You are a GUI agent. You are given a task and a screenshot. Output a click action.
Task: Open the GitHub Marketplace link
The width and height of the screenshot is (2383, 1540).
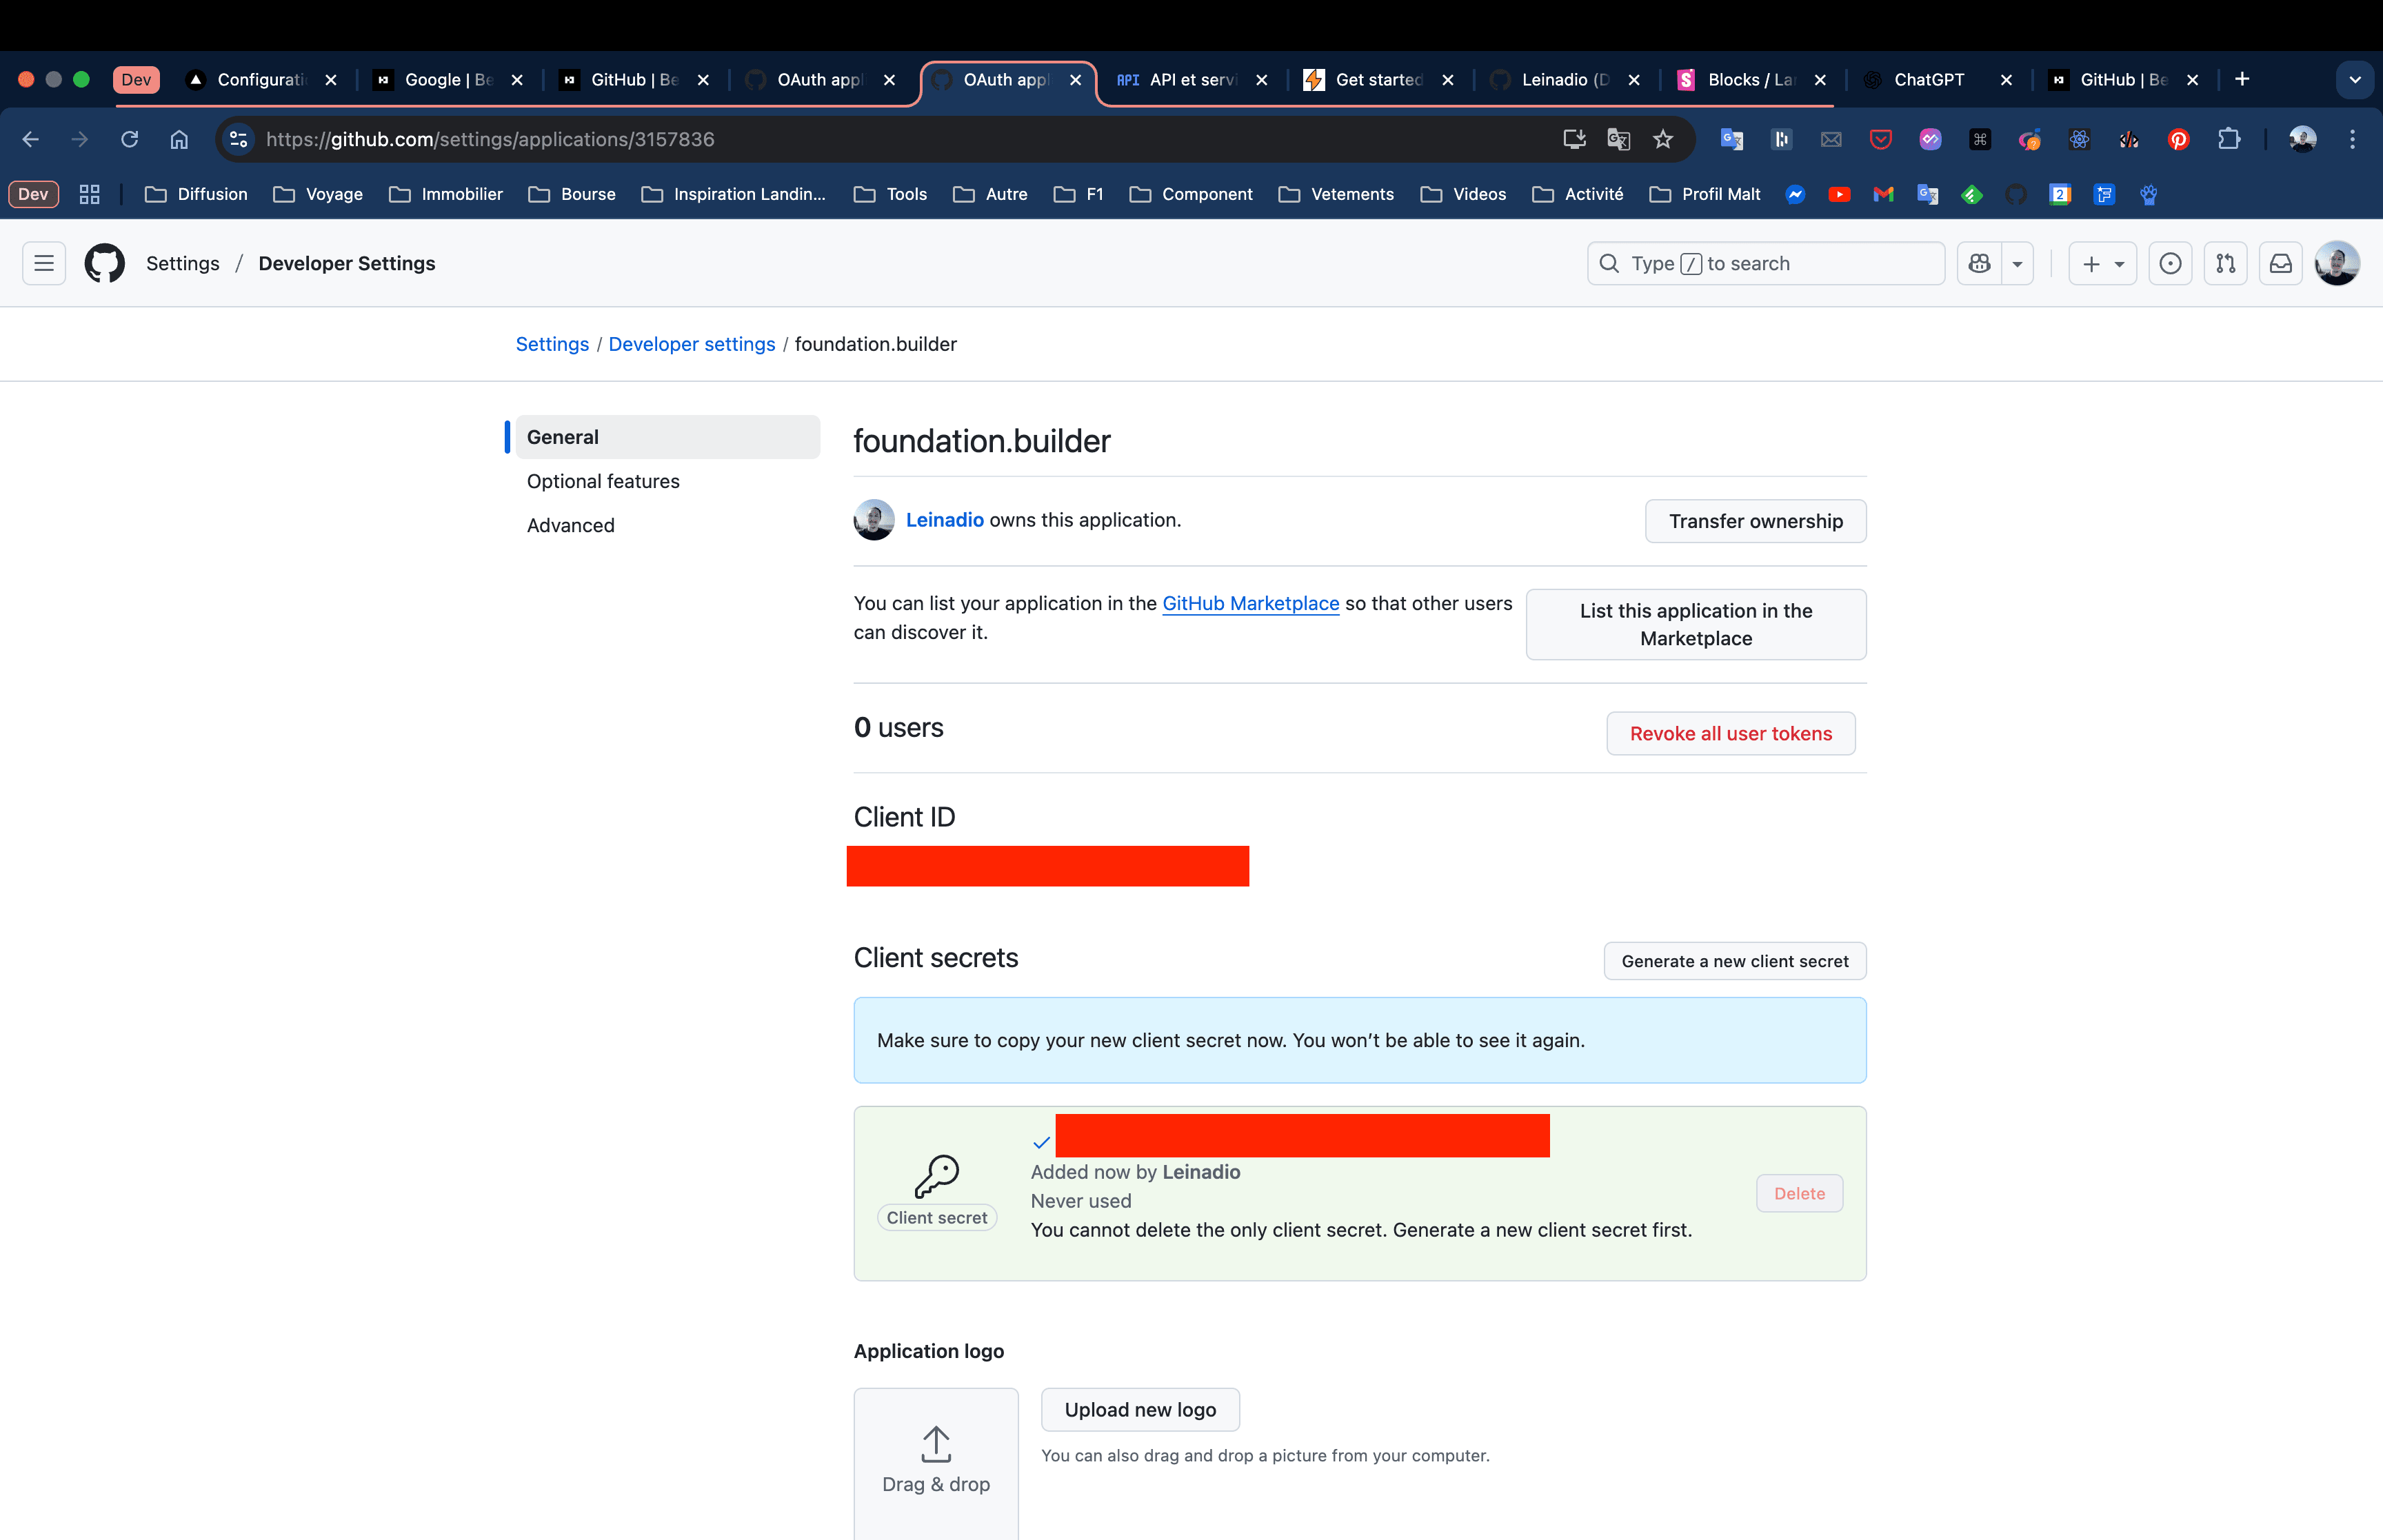pos(1250,603)
